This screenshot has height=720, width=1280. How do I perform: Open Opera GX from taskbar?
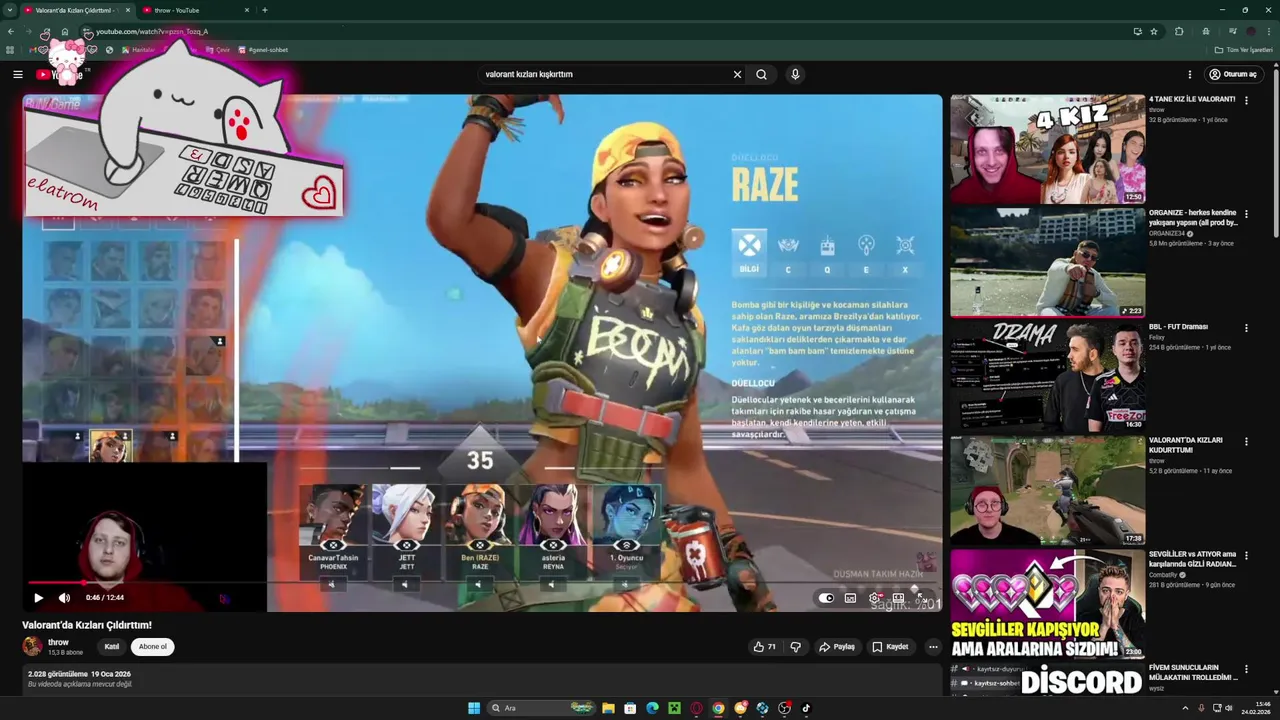[696, 708]
